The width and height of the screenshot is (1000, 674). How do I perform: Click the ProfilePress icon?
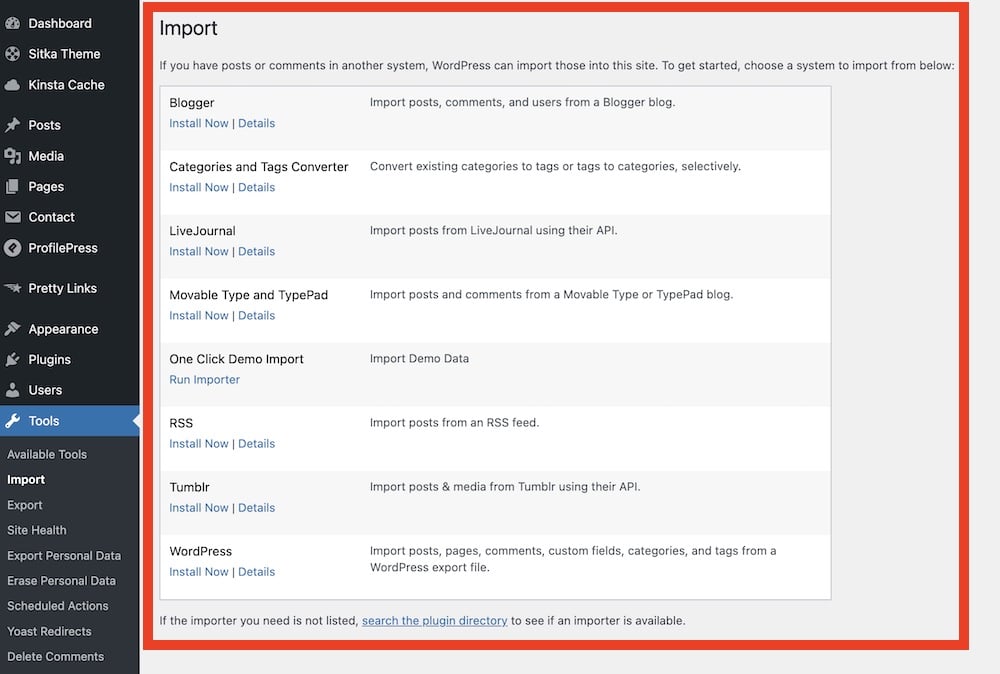[x=13, y=248]
